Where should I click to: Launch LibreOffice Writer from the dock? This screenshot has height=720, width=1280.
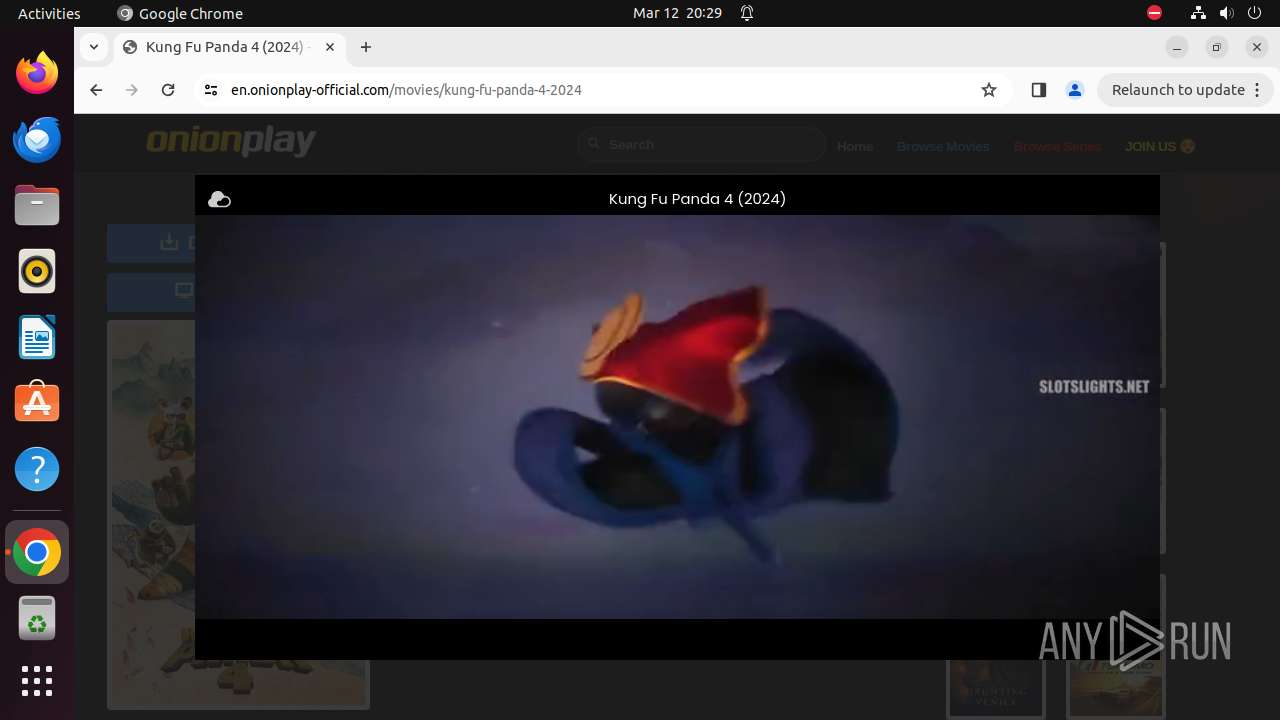(x=37, y=337)
